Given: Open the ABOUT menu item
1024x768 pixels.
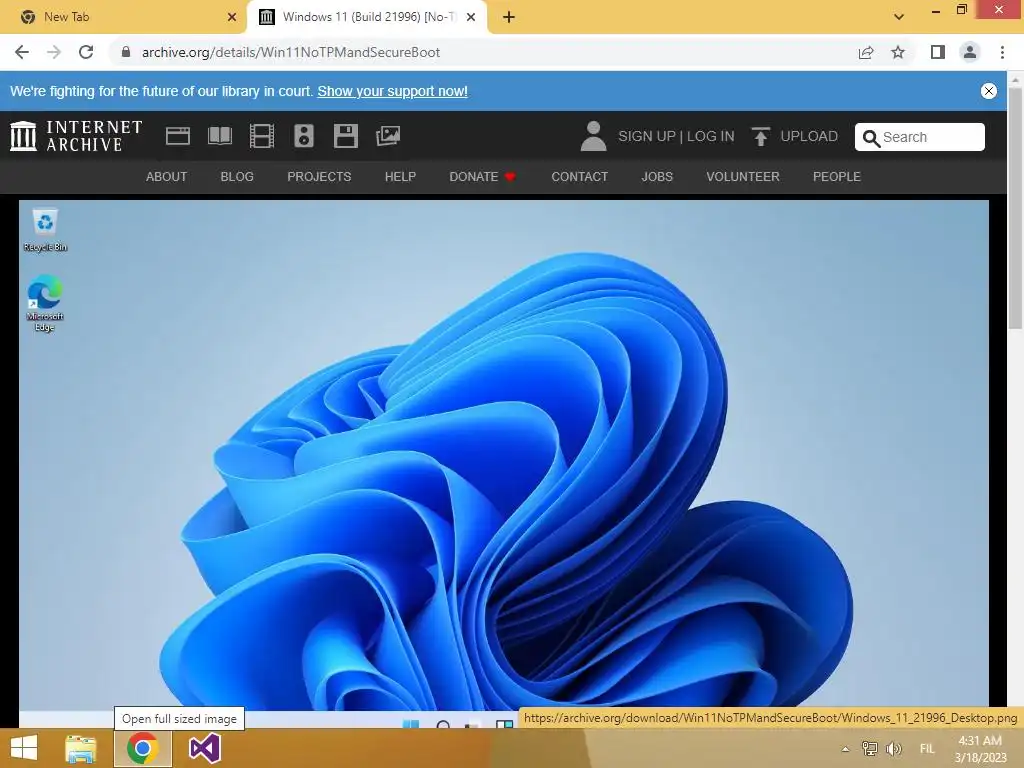Looking at the screenshot, I should (167, 176).
